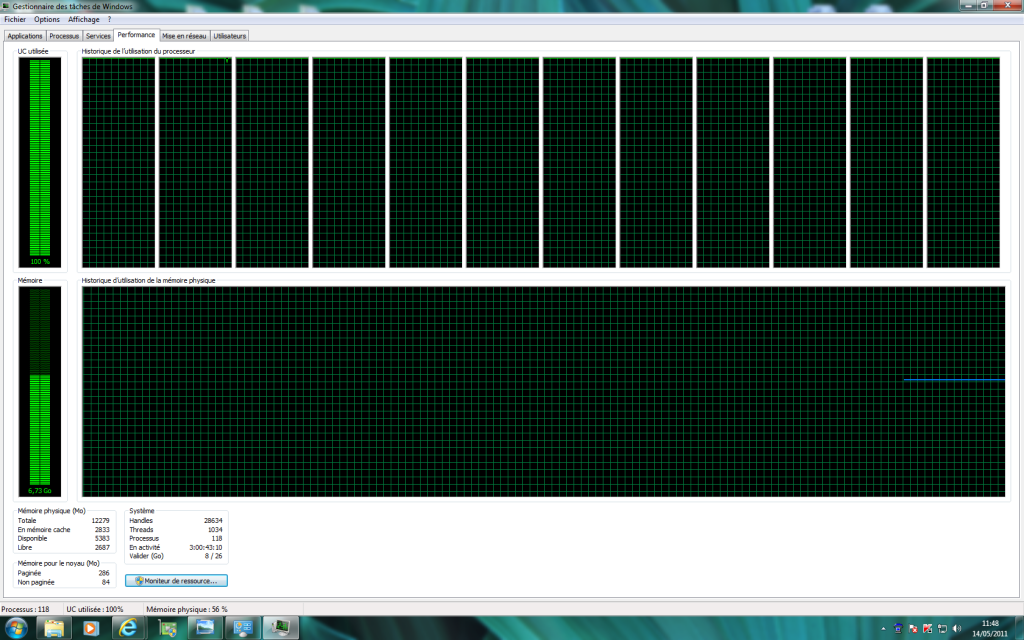Switch to the Utilisateurs tab
Viewport: 1024px width, 640px height.
(x=230, y=36)
